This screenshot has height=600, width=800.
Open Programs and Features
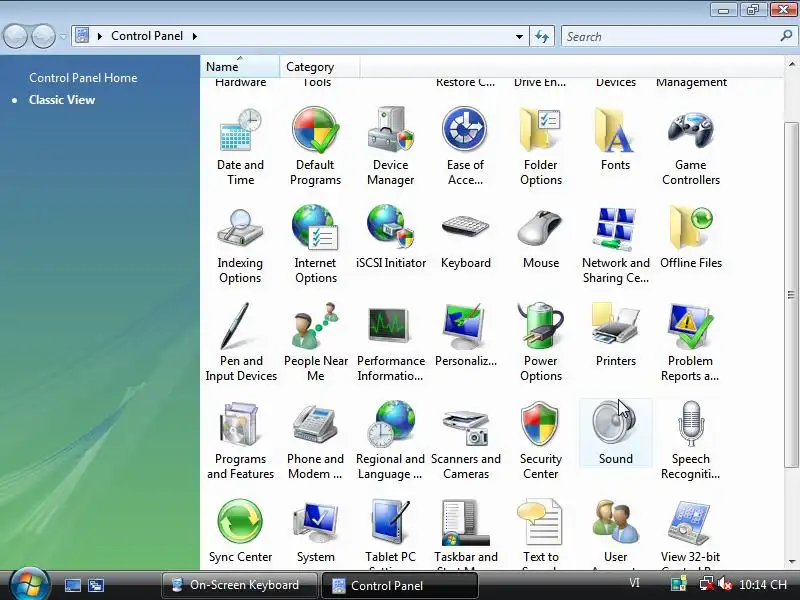tap(240, 441)
